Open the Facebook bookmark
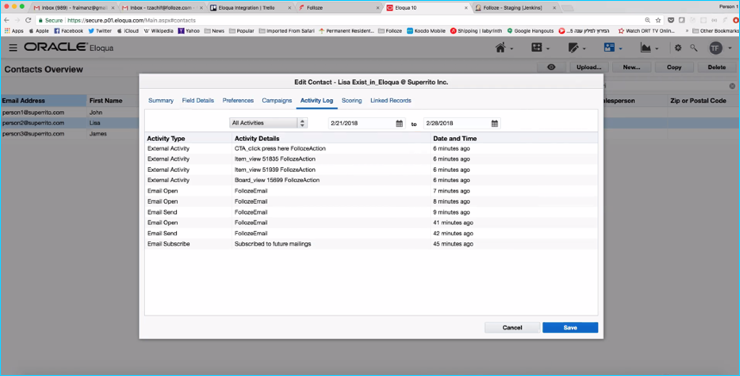Screen dimensions: 740x376 click(x=68, y=31)
